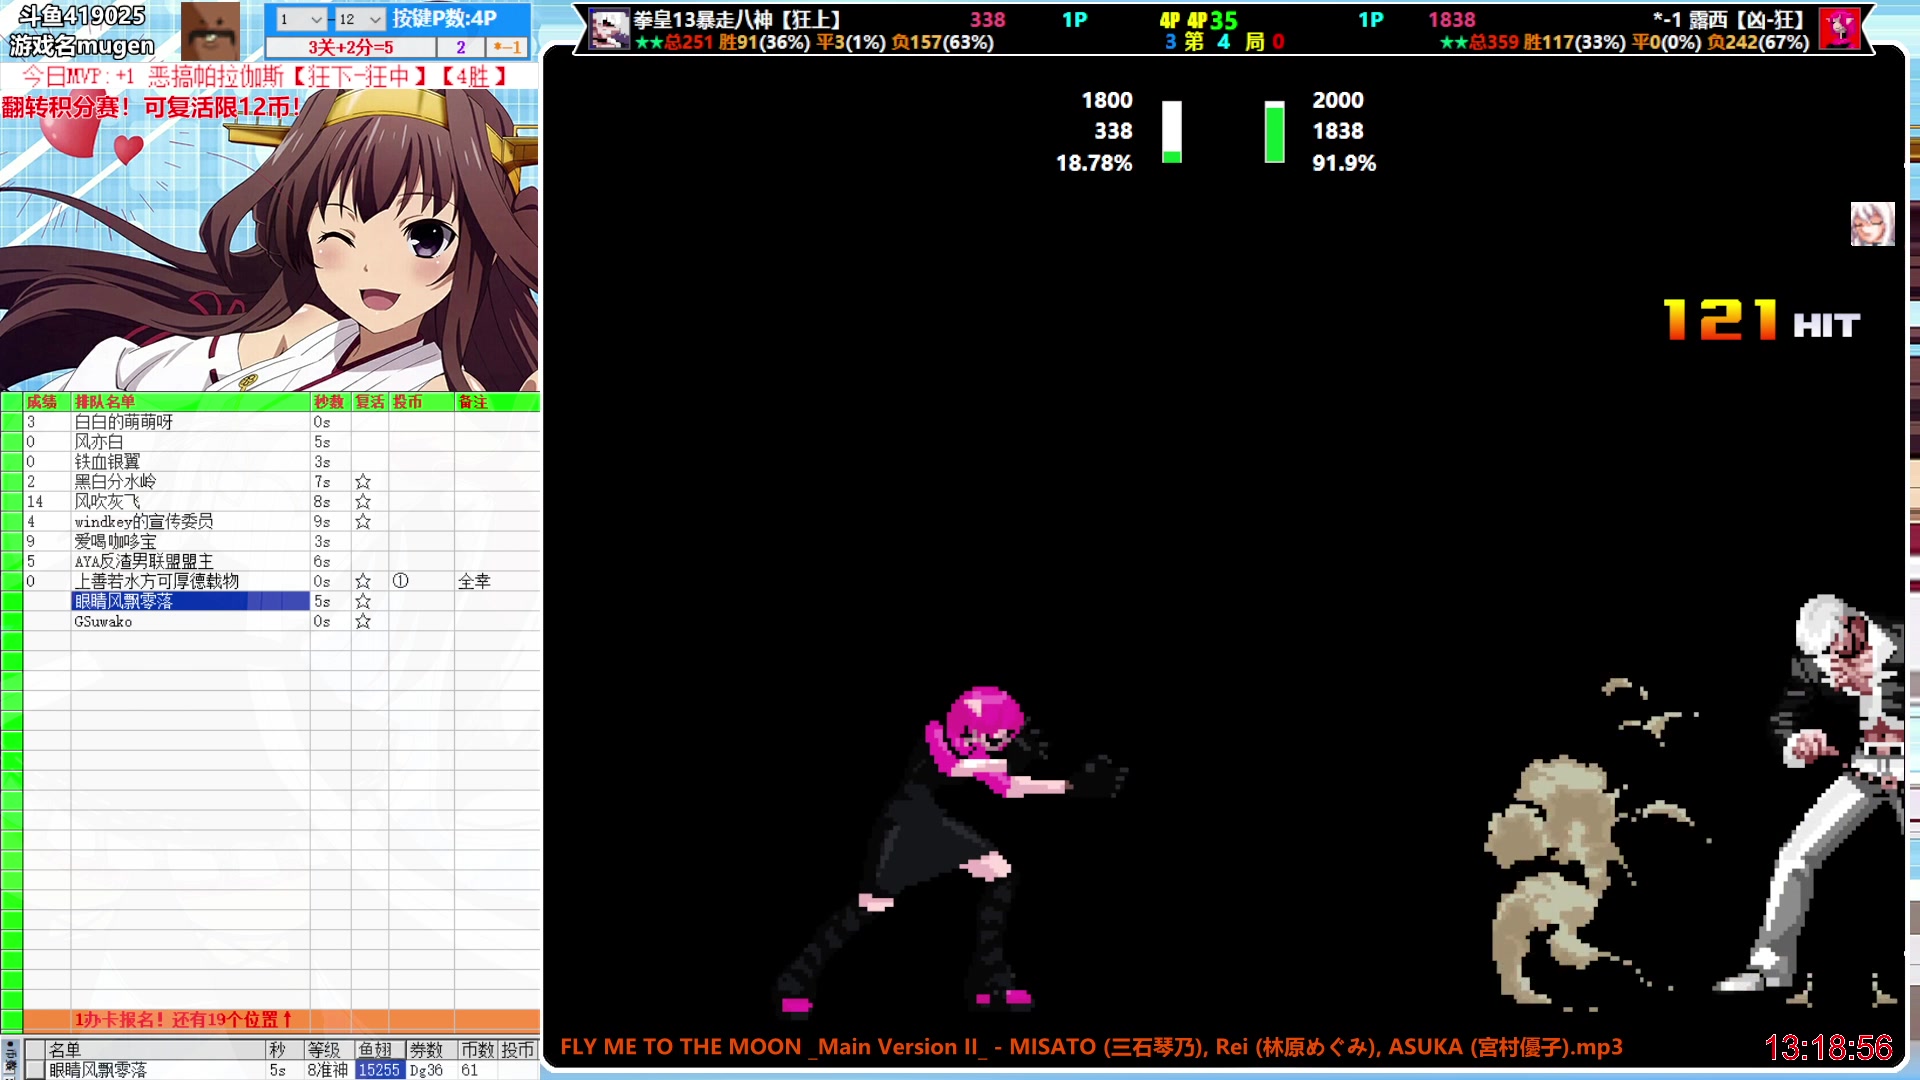
Task: Click the revive star in 上善若水方可厚德载物 row
Action: tap(363, 581)
